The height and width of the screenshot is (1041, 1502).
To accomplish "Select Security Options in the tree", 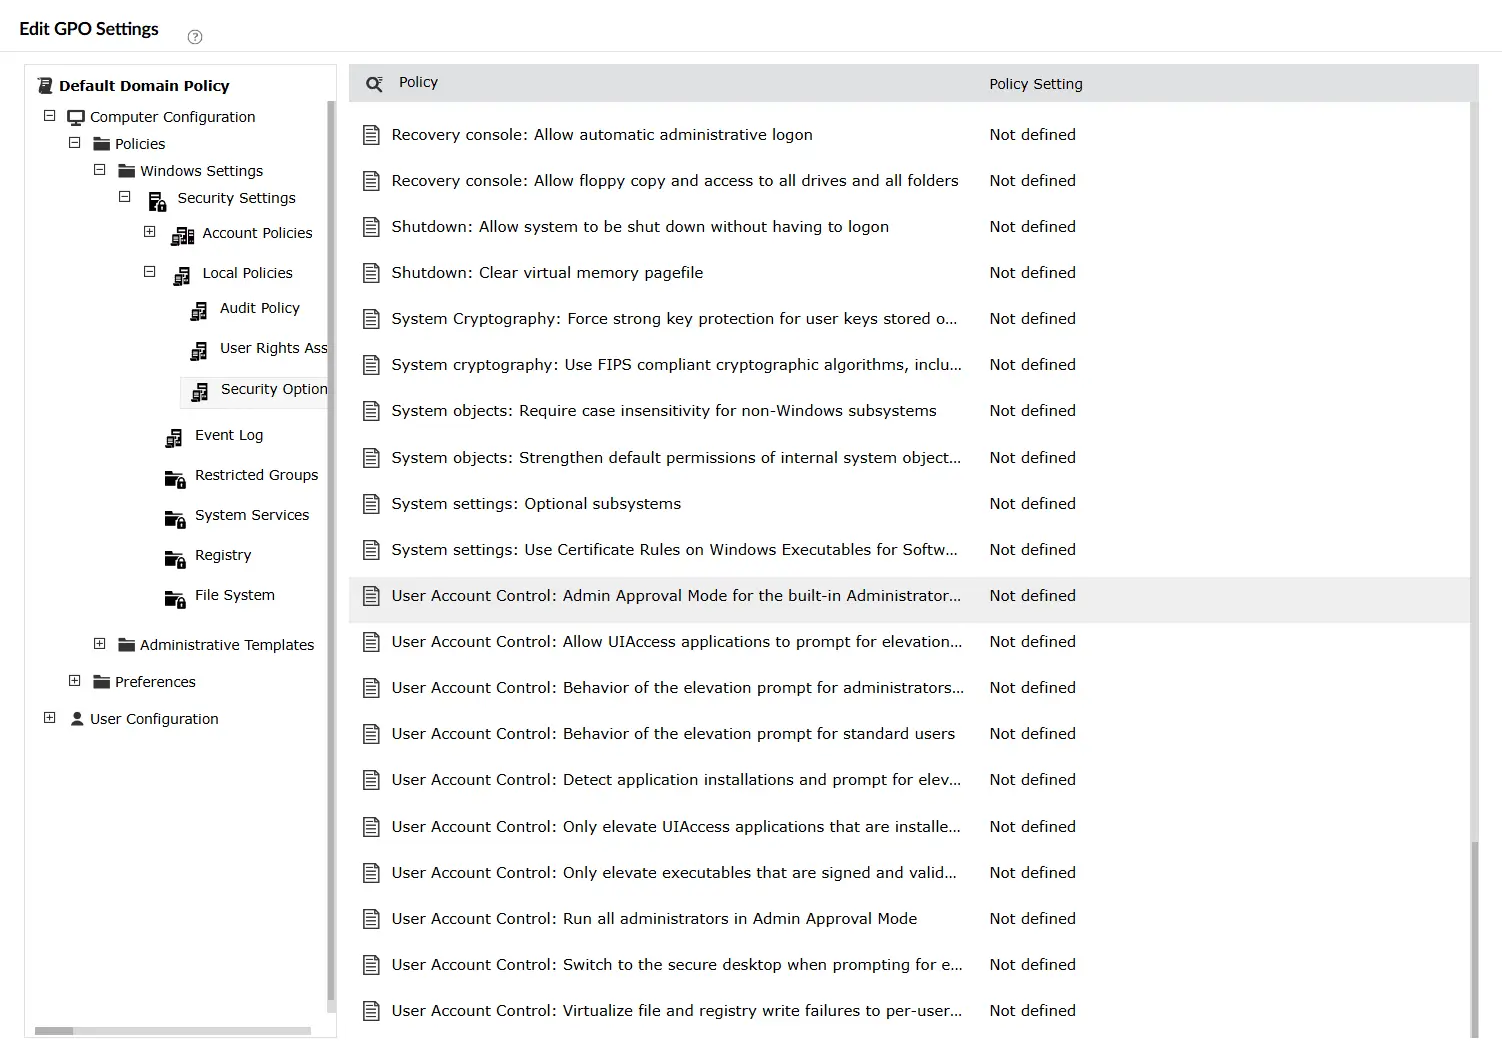I will coord(274,389).
